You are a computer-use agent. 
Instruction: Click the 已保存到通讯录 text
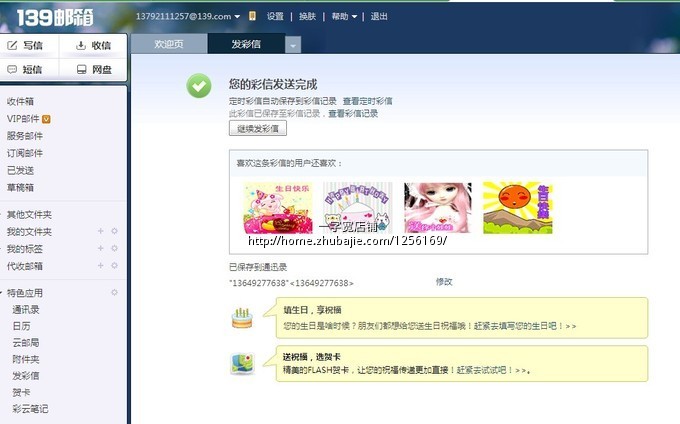point(258,267)
